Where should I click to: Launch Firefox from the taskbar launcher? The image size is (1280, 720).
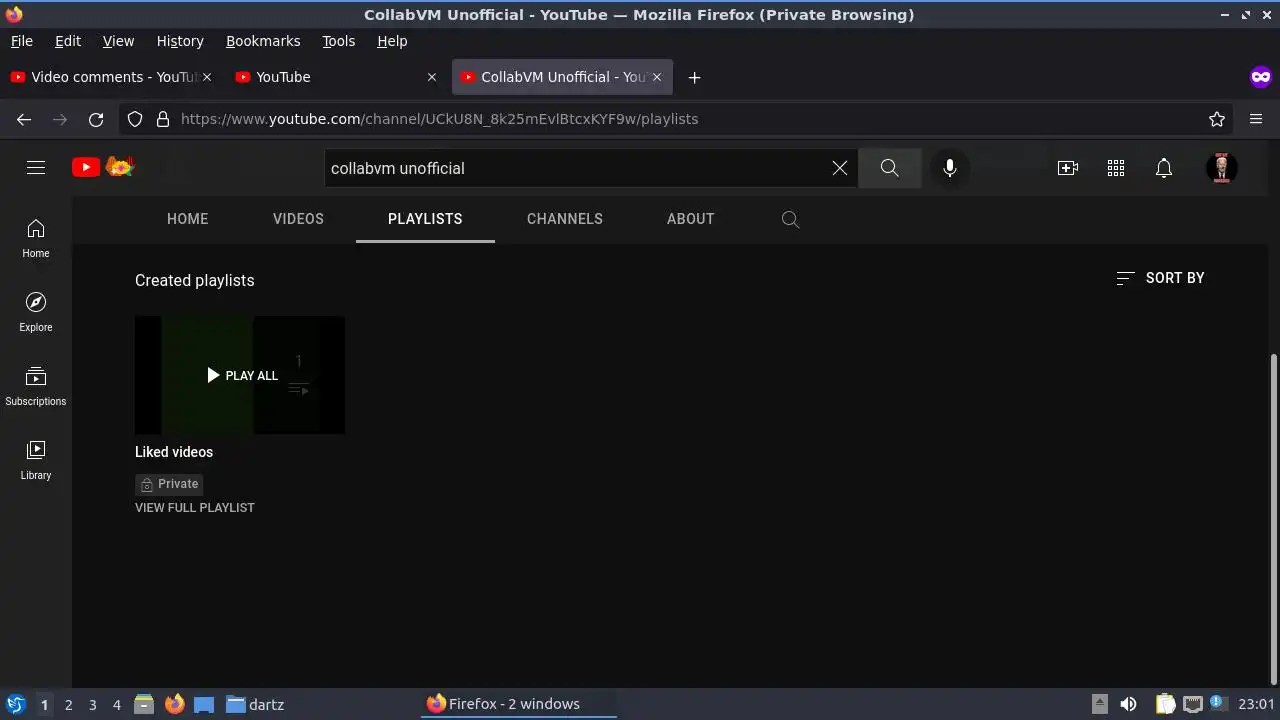tap(174, 704)
